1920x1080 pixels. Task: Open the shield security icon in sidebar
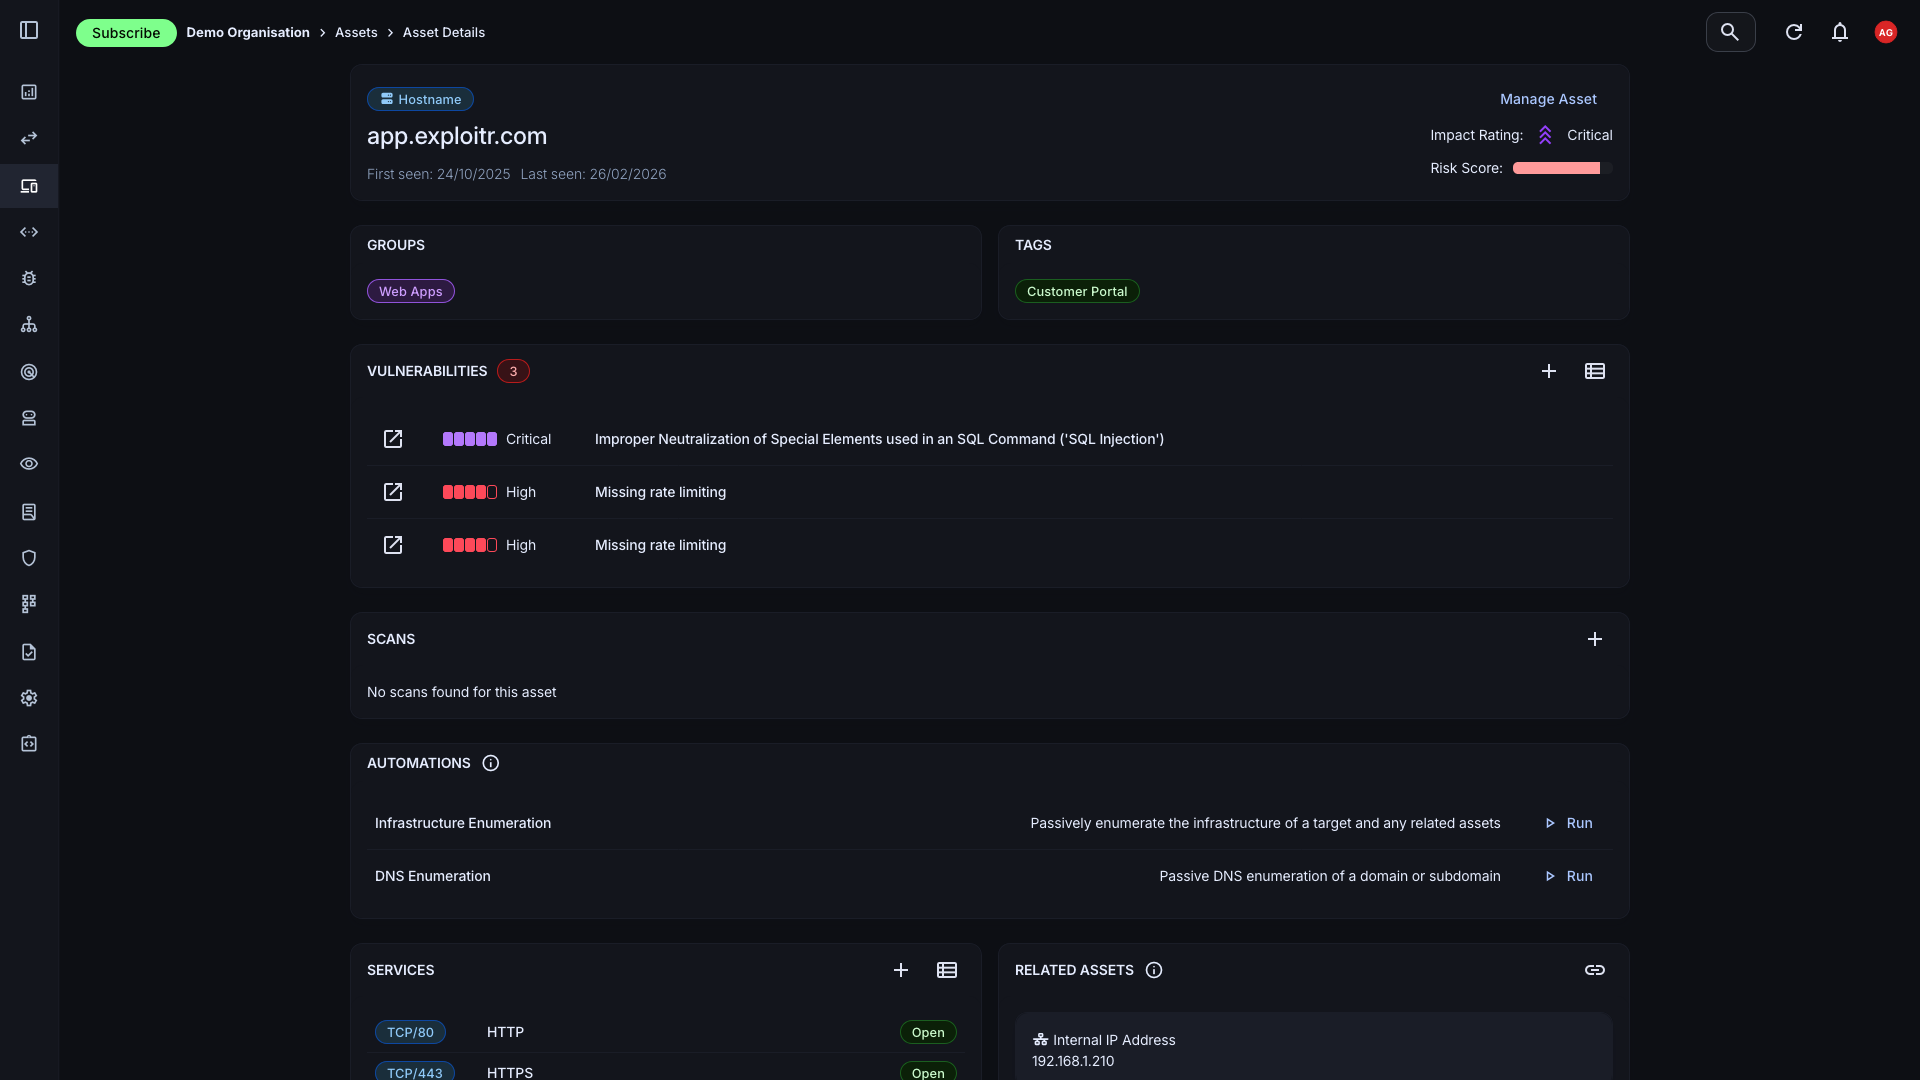(29, 557)
